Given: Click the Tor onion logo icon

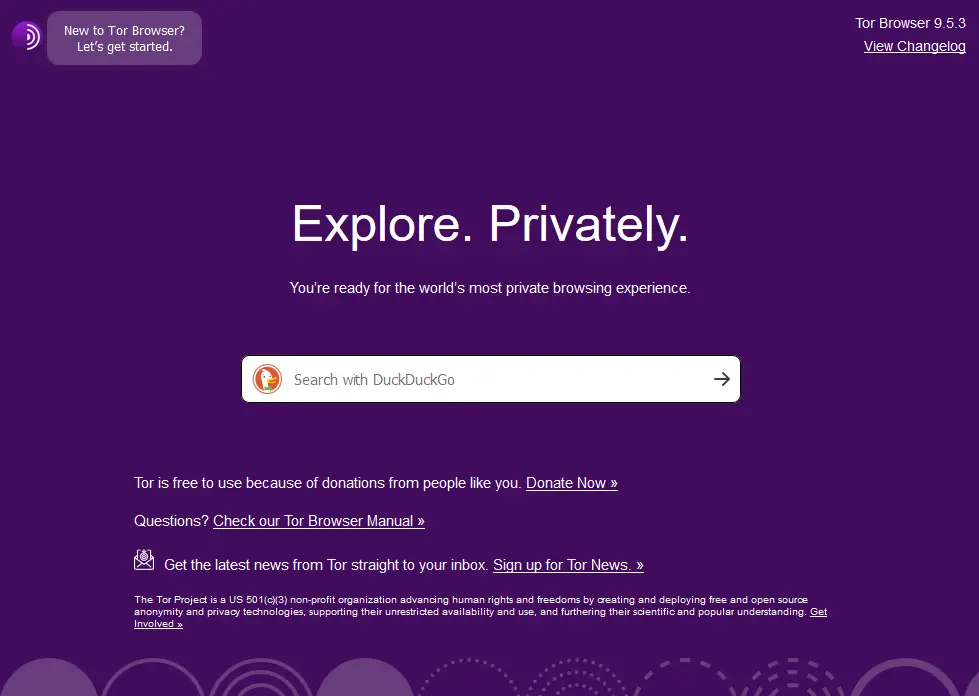Looking at the screenshot, I should pos(26,36).
